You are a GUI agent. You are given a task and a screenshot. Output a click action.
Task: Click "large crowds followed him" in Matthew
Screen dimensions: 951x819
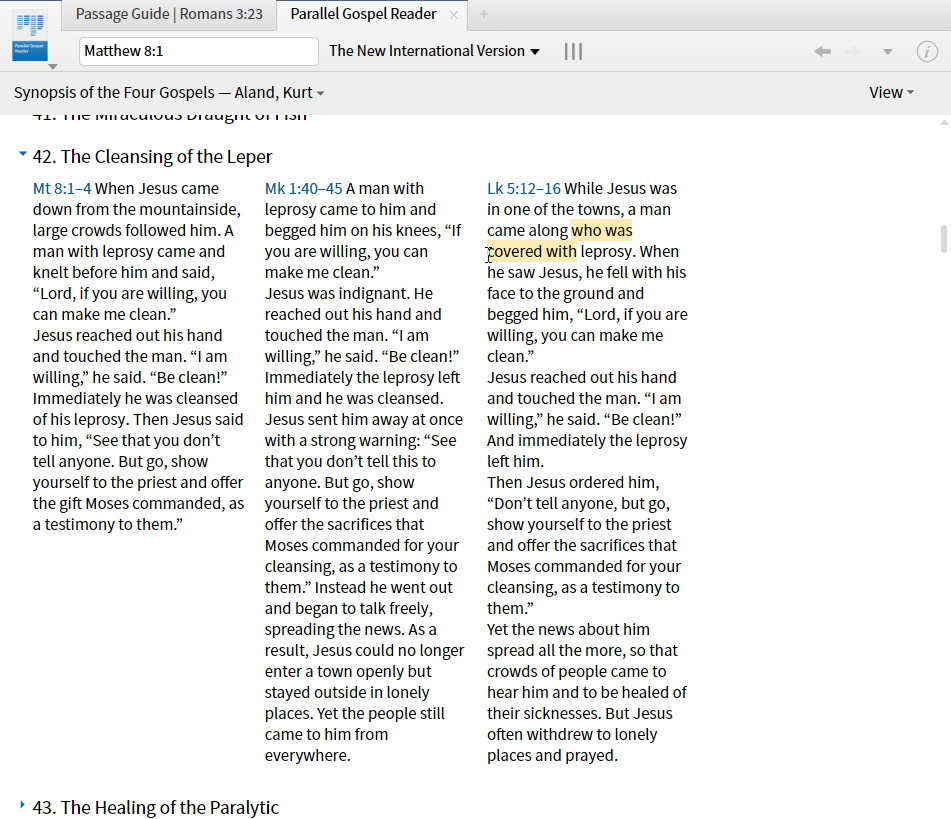click(126, 231)
